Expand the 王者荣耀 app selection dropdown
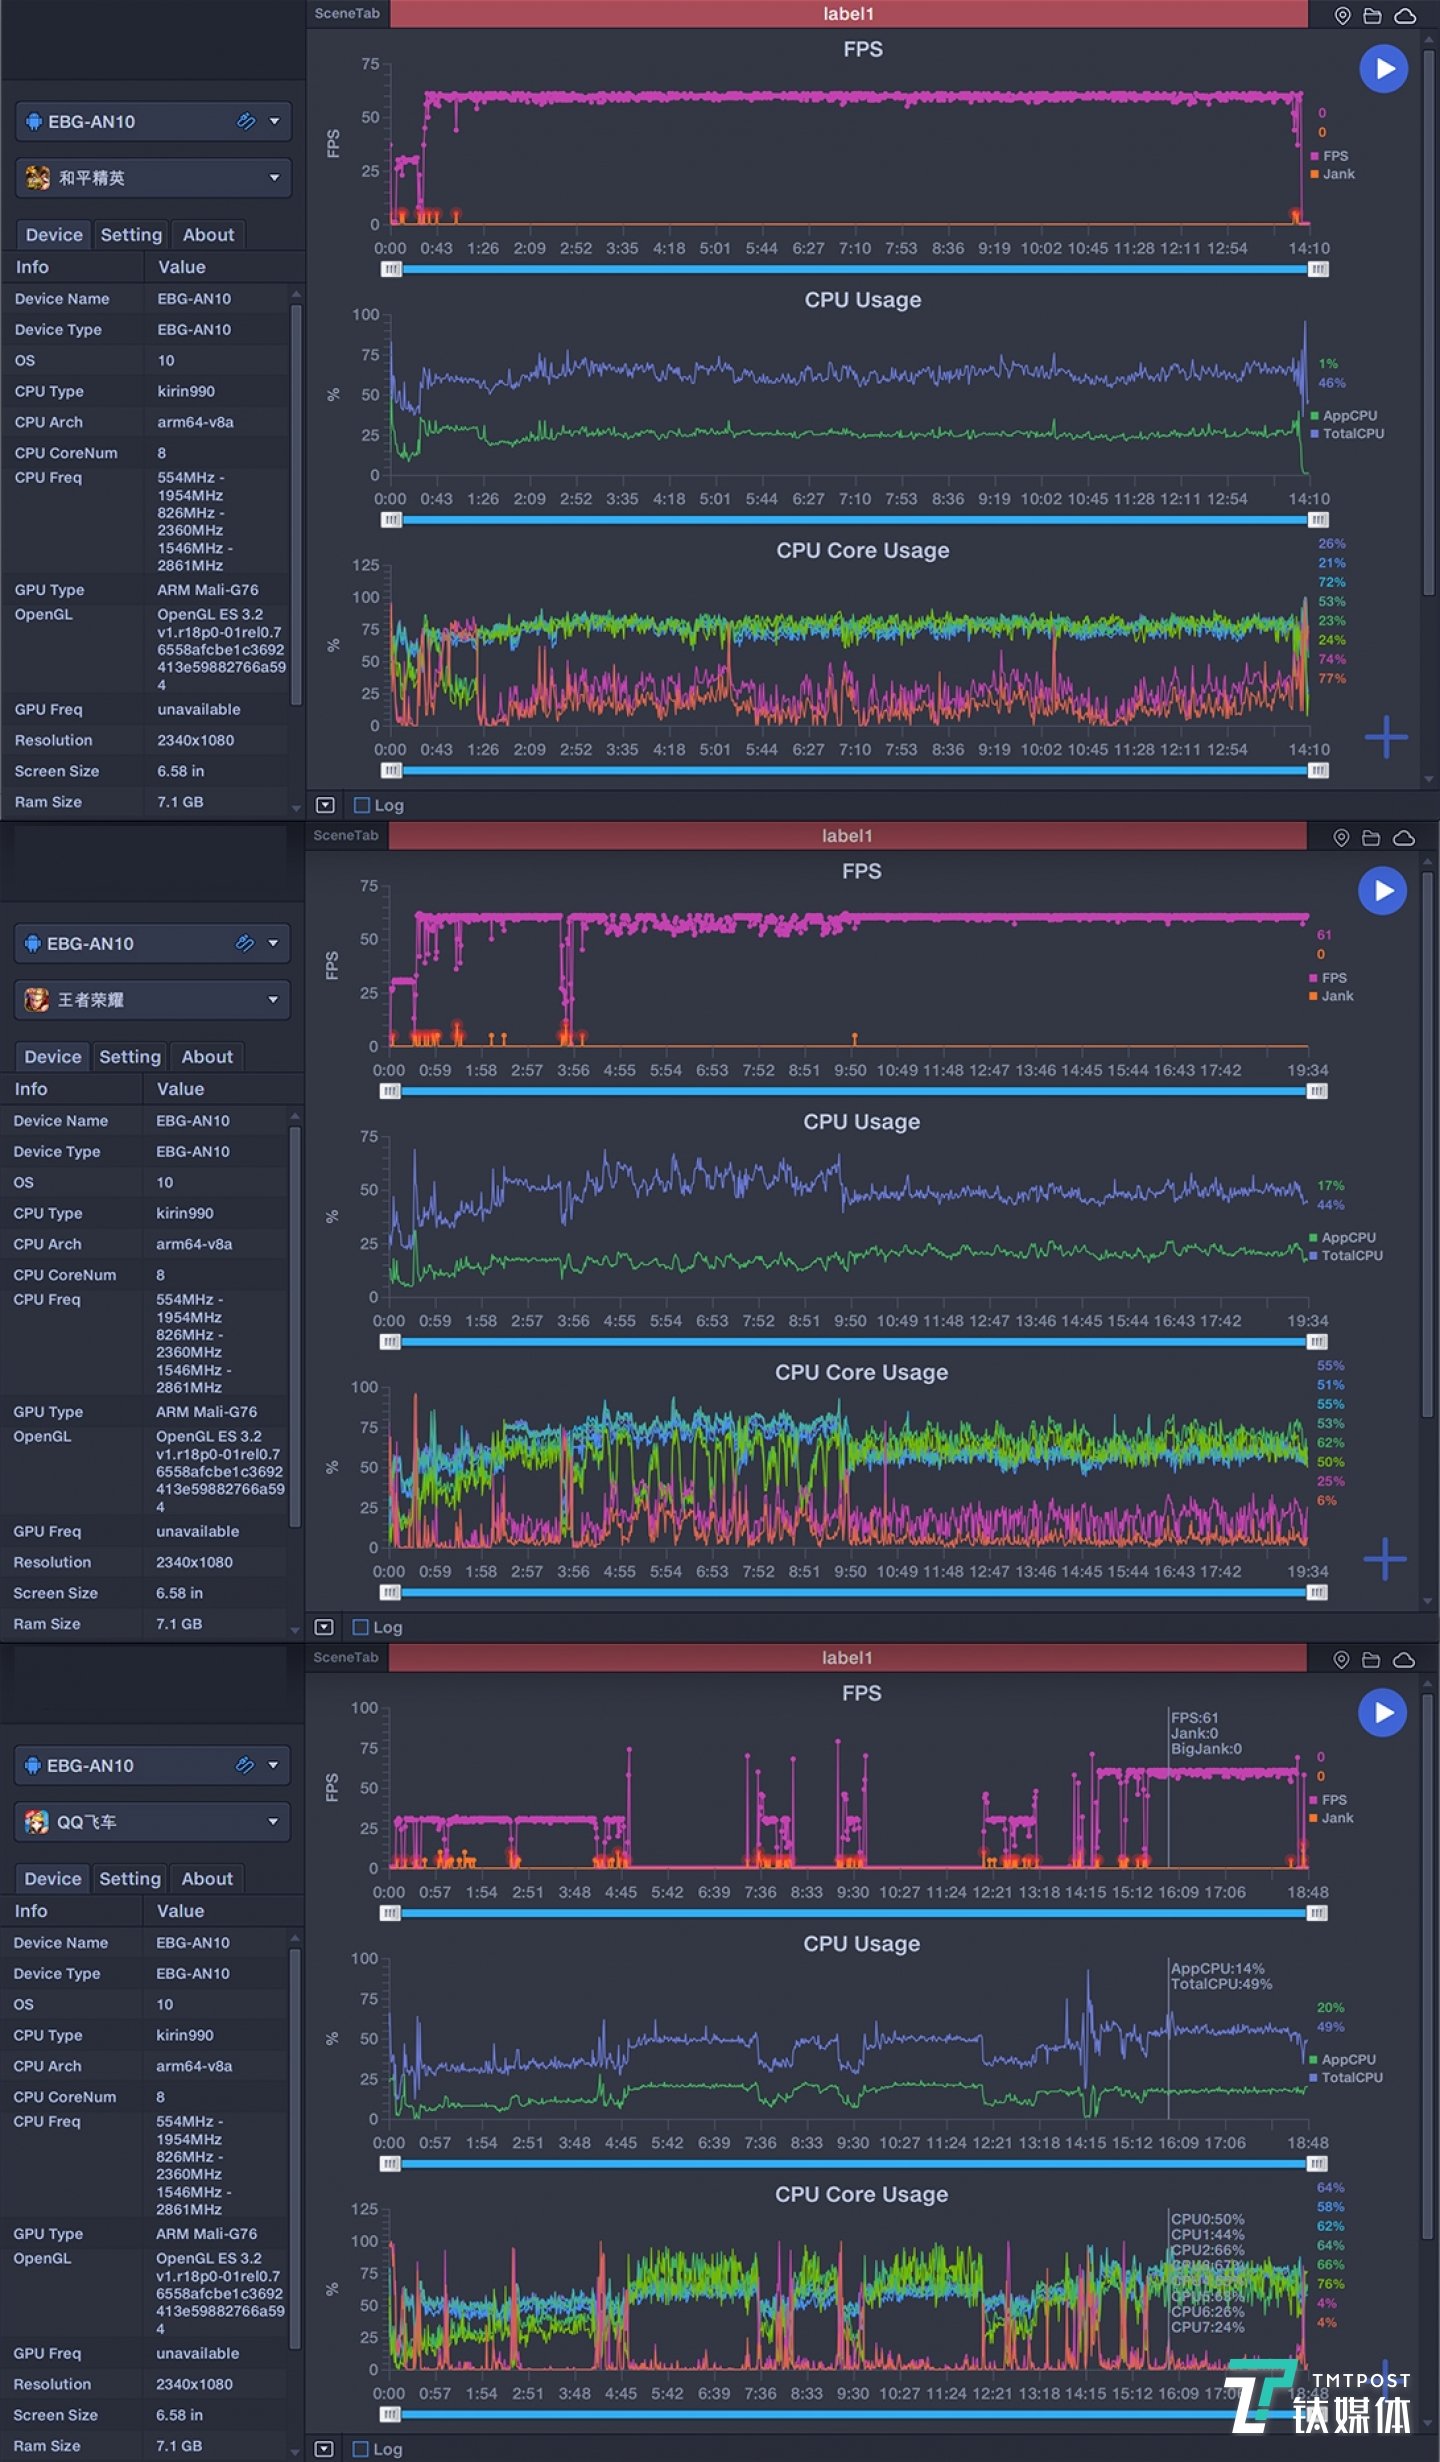1440x2462 pixels. pos(152,1000)
